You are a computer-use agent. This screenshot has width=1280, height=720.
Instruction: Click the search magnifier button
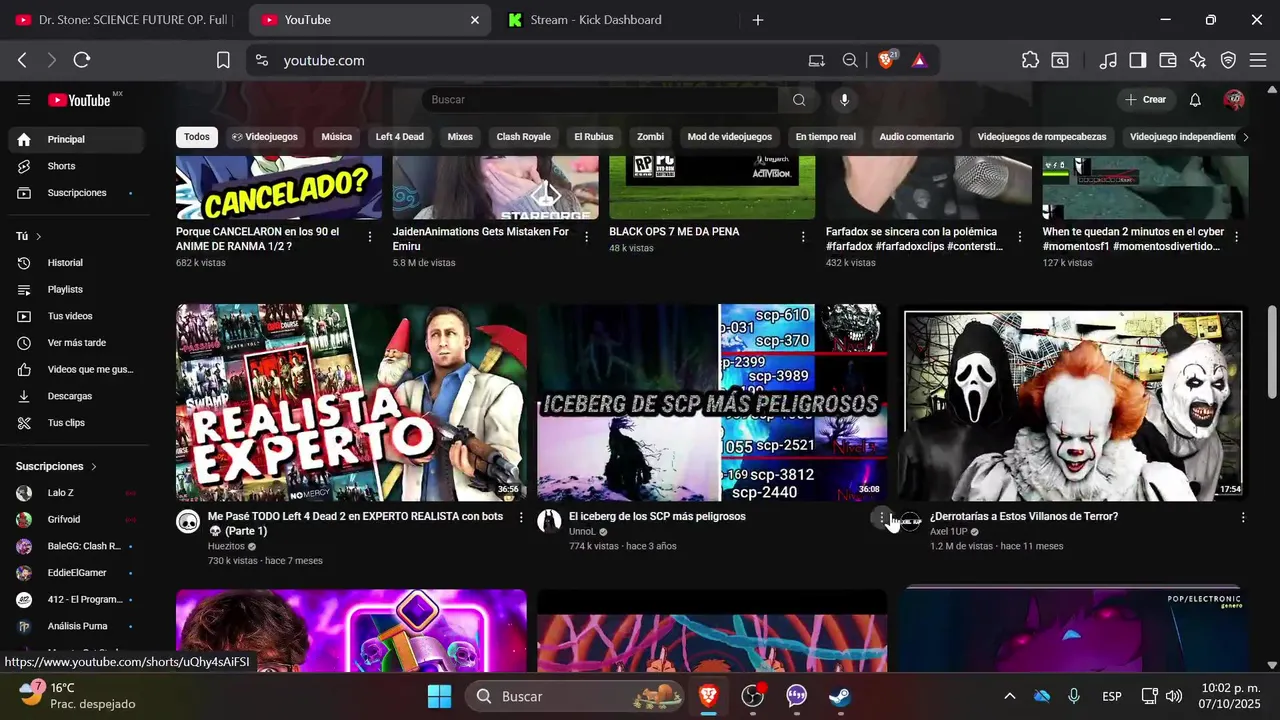pos(799,100)
